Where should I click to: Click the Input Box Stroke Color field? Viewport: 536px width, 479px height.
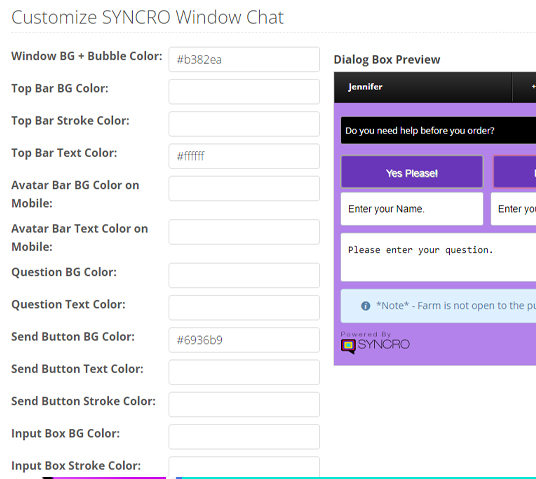point(244,467)
